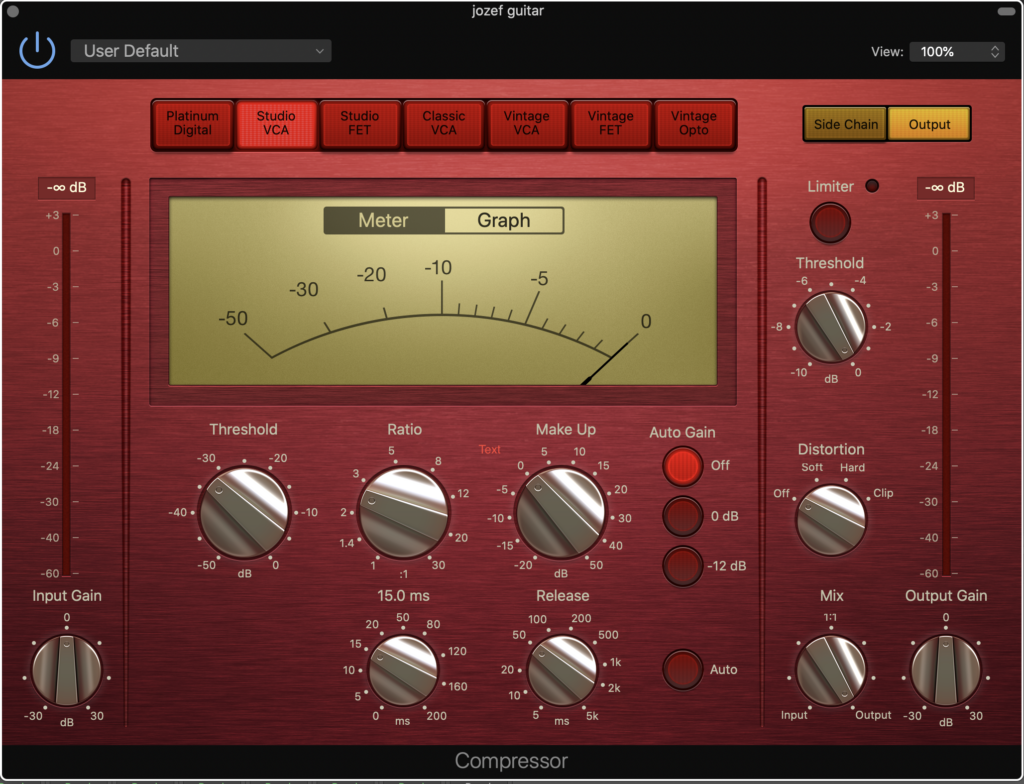Select the Studio FET compressor model

tap(360, 123)
